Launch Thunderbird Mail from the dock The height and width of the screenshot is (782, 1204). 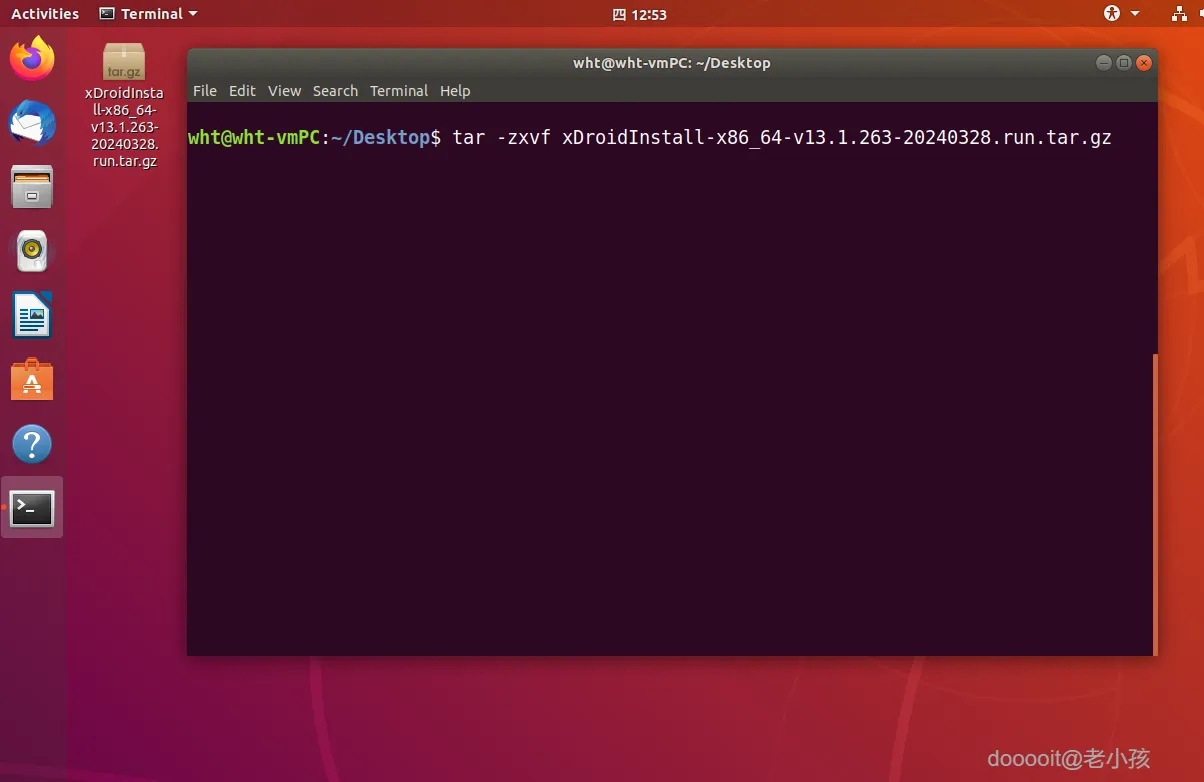[x=32, y=123]
